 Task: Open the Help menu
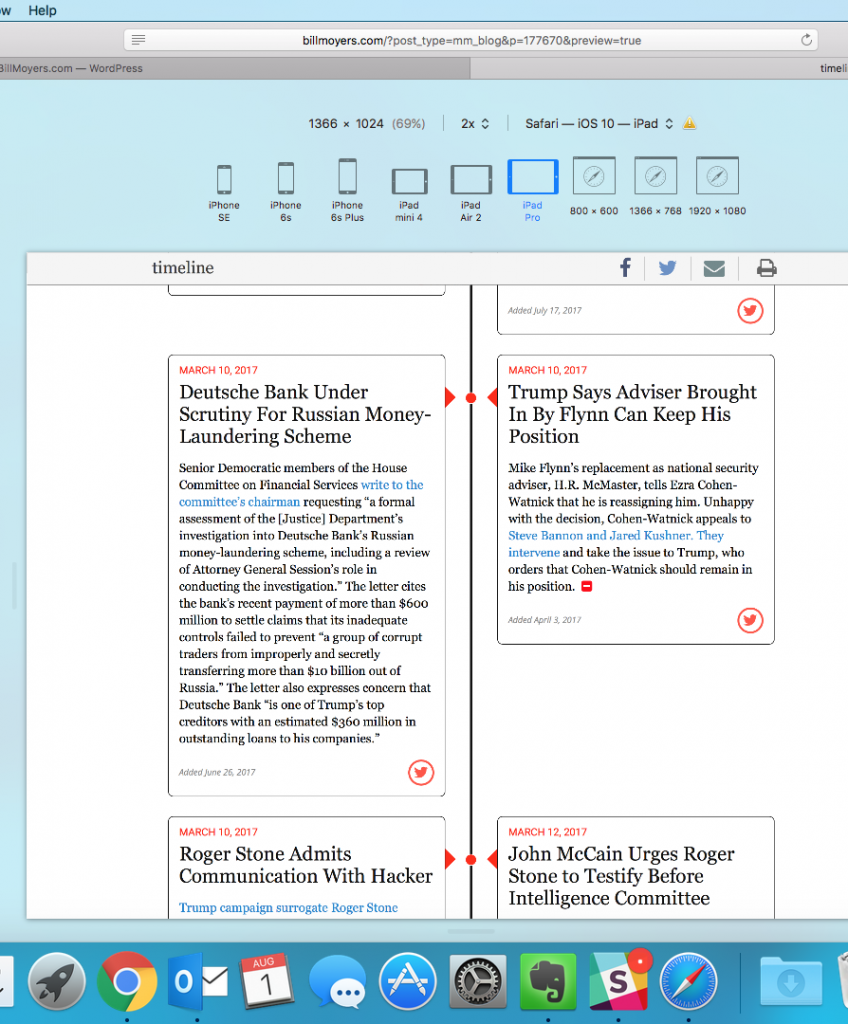point(42,10)
